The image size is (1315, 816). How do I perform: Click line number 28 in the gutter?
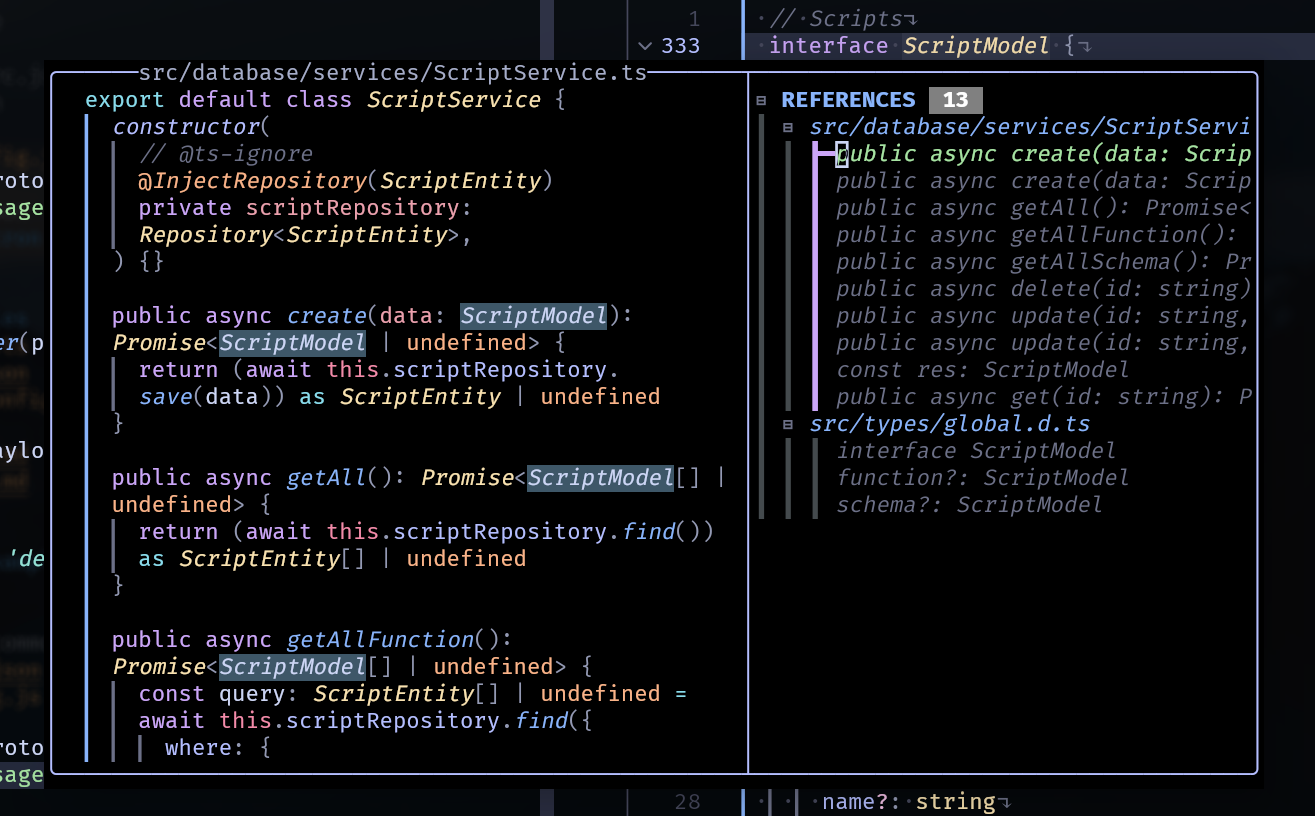tap(687, 802)
